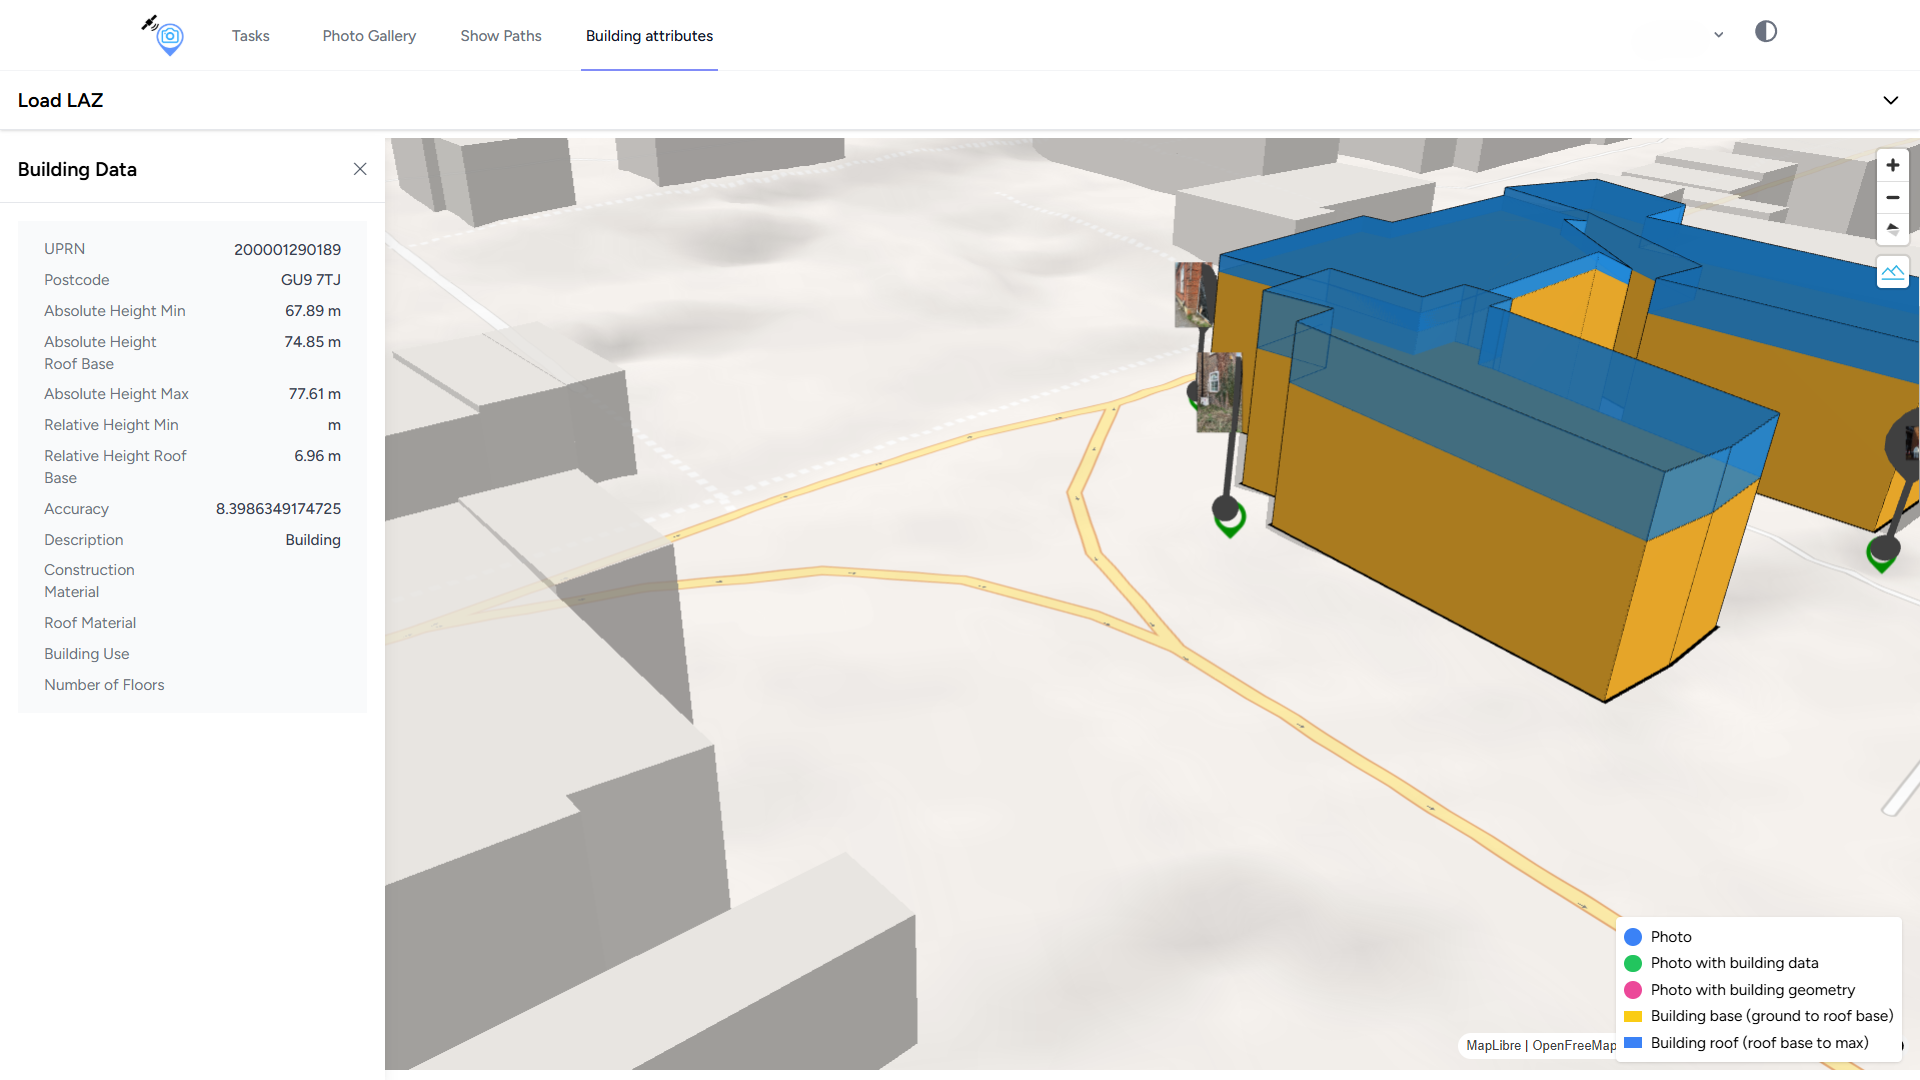The height and width of the screenshot is (1080, 1920).
Task: Click the app logo camera pin icon
Action: click(168, 37)
